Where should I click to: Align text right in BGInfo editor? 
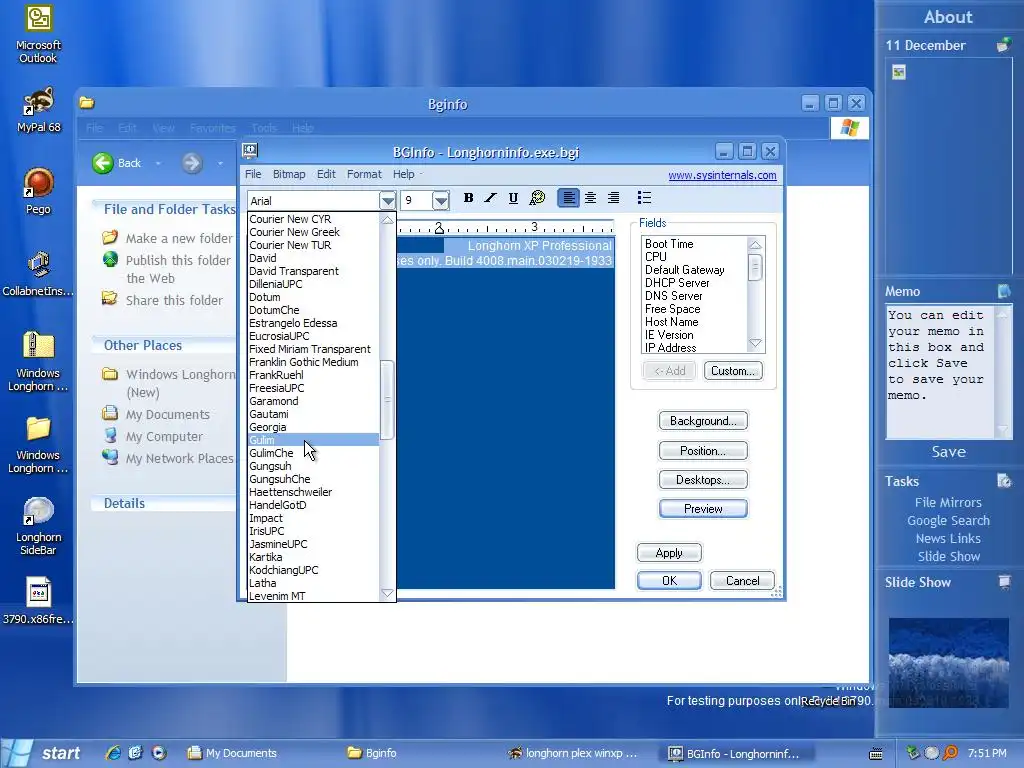(614, 198)
